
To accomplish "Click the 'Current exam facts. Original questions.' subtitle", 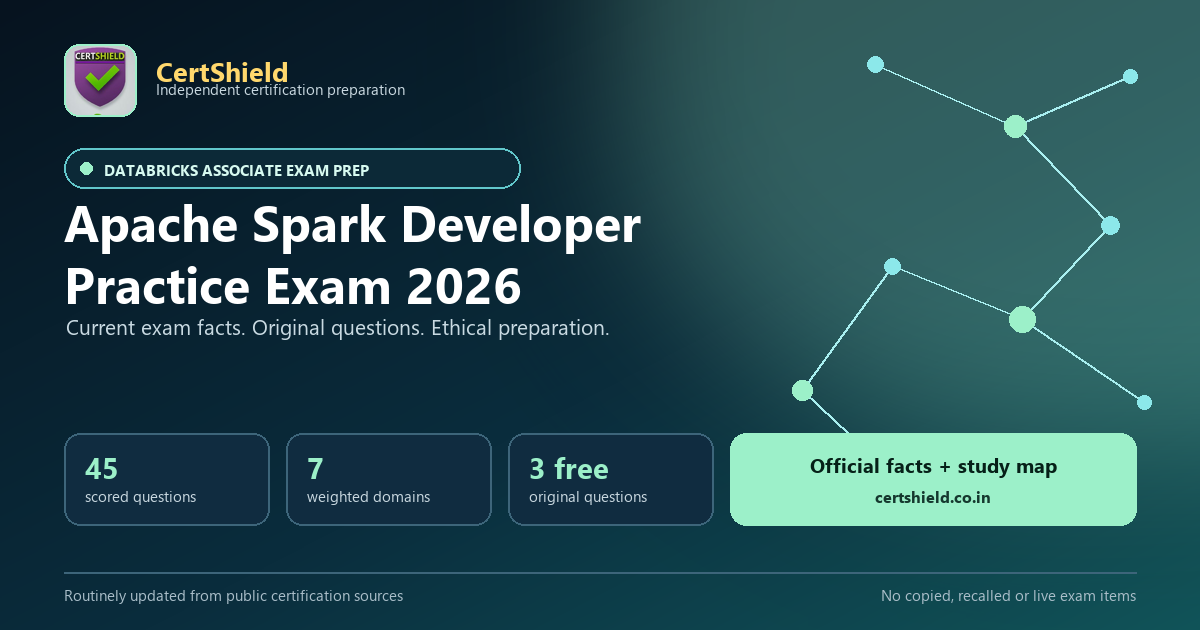I will (337, 328).
